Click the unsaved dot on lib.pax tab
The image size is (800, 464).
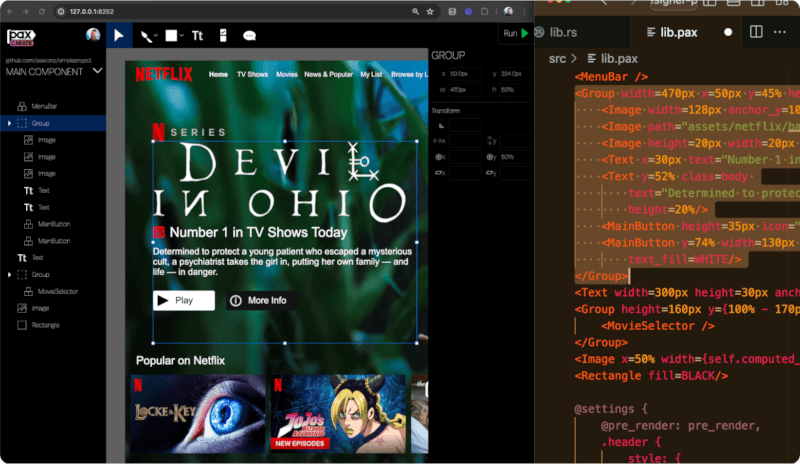click(x=728, y=32)
